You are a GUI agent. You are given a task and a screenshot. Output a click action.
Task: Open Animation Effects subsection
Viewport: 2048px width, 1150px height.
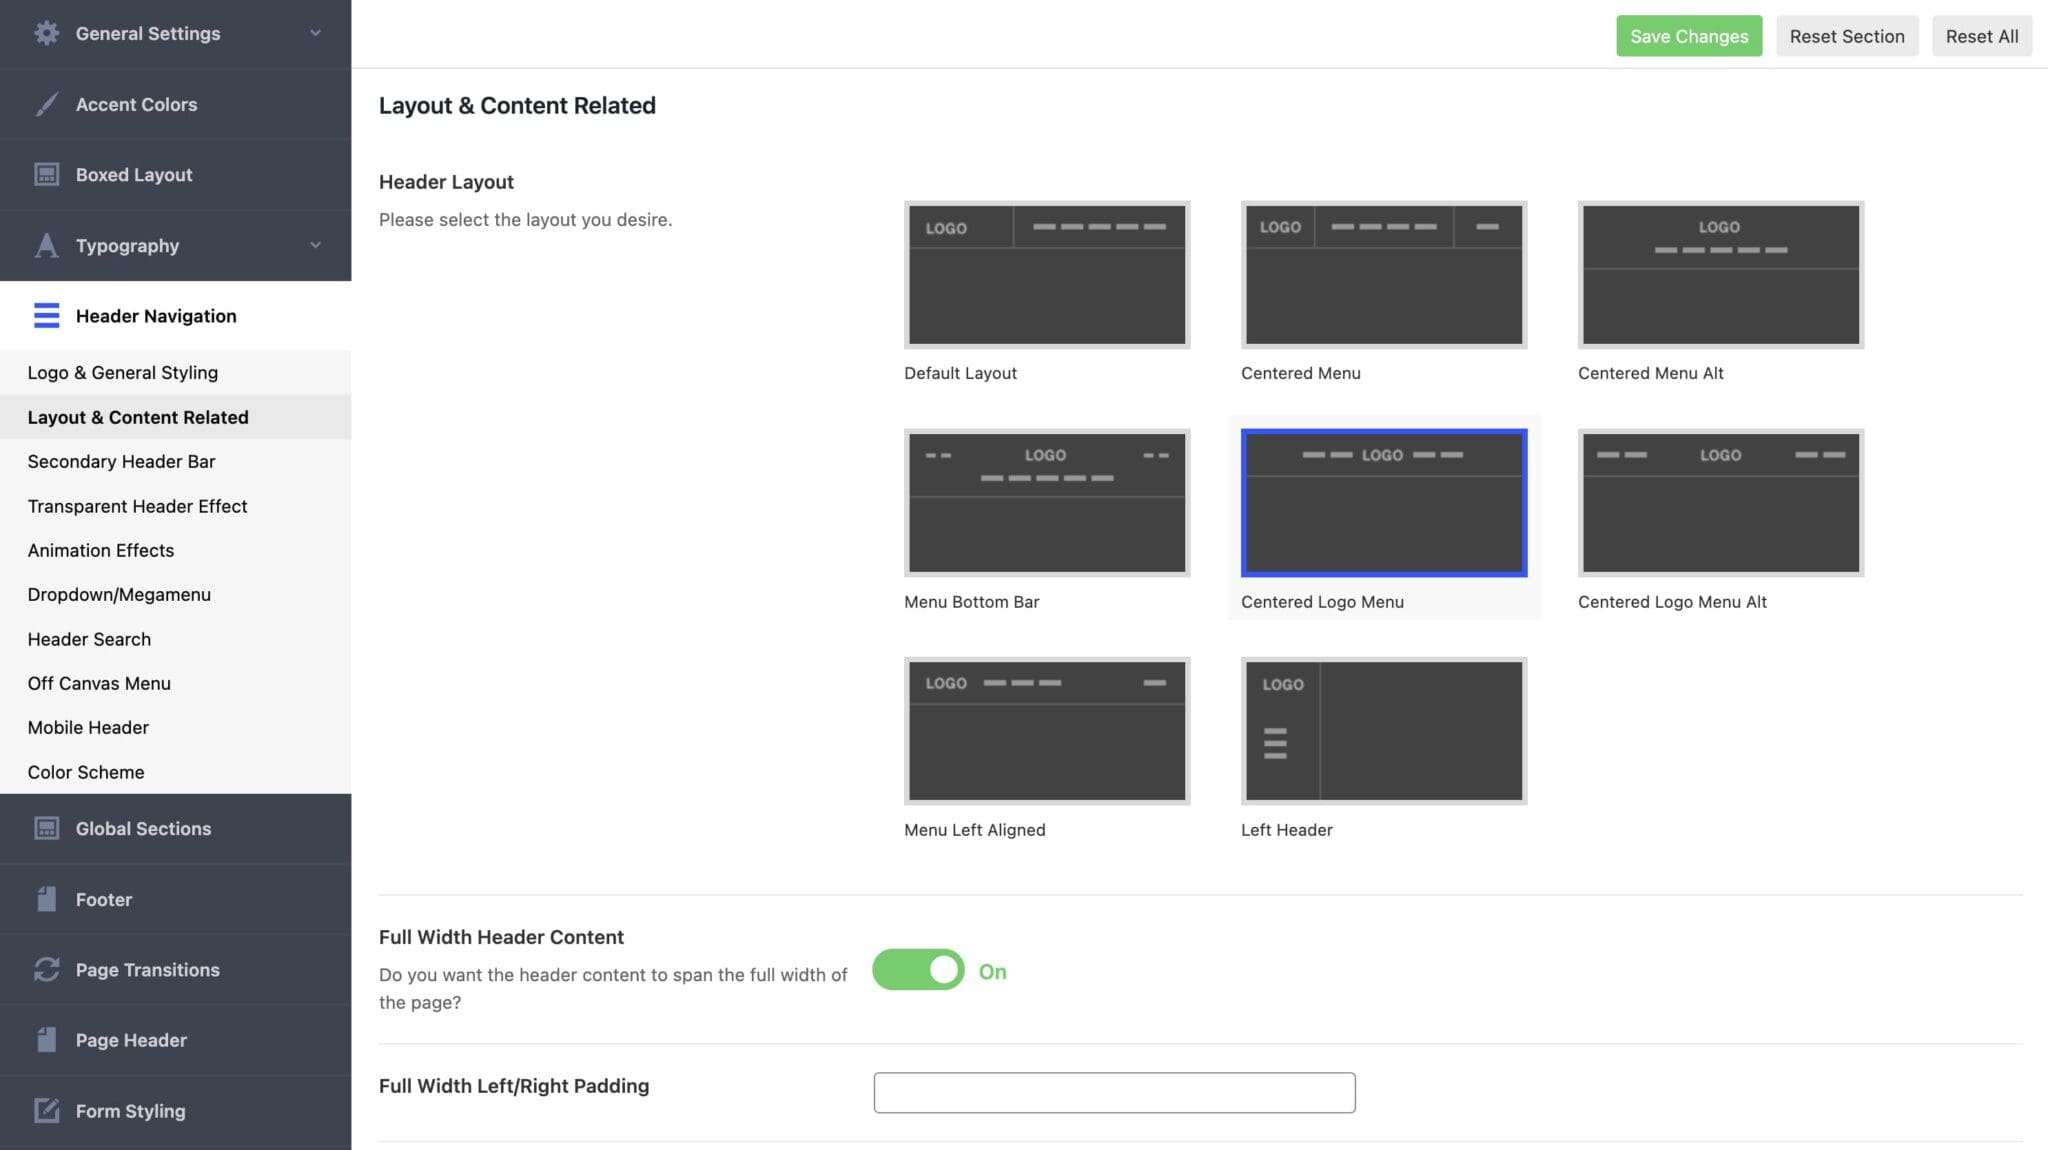(x=175, y=550)
